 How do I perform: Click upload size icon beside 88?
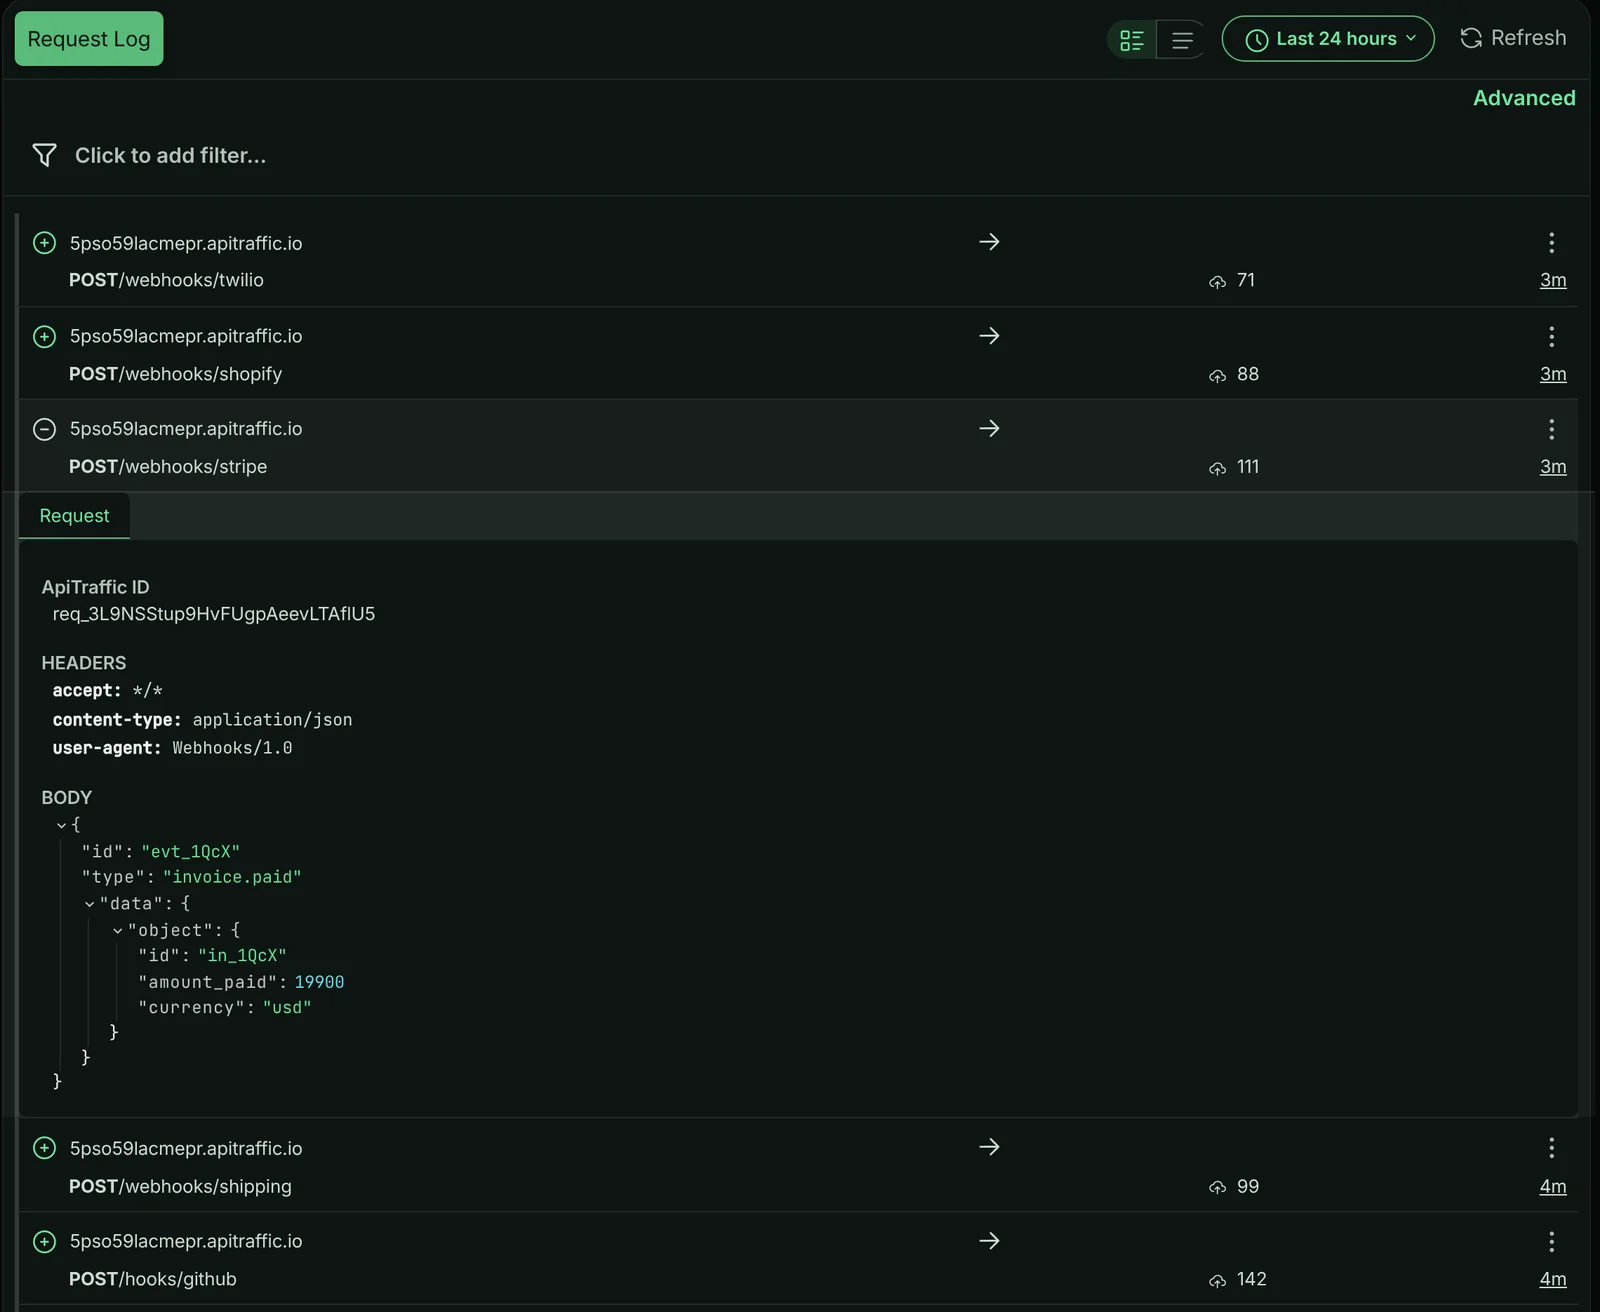pyautogui.click(x=1217, y=376)
